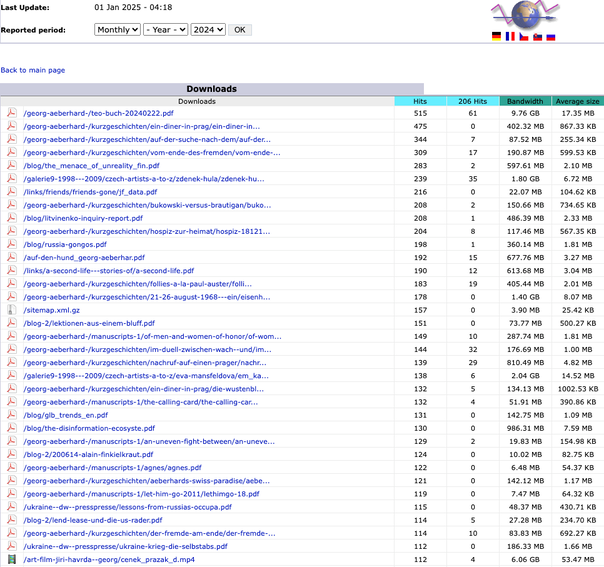Open the eva-mansfeldova download link
Viewport: 604px width, 567px height.
pos(146,376)
